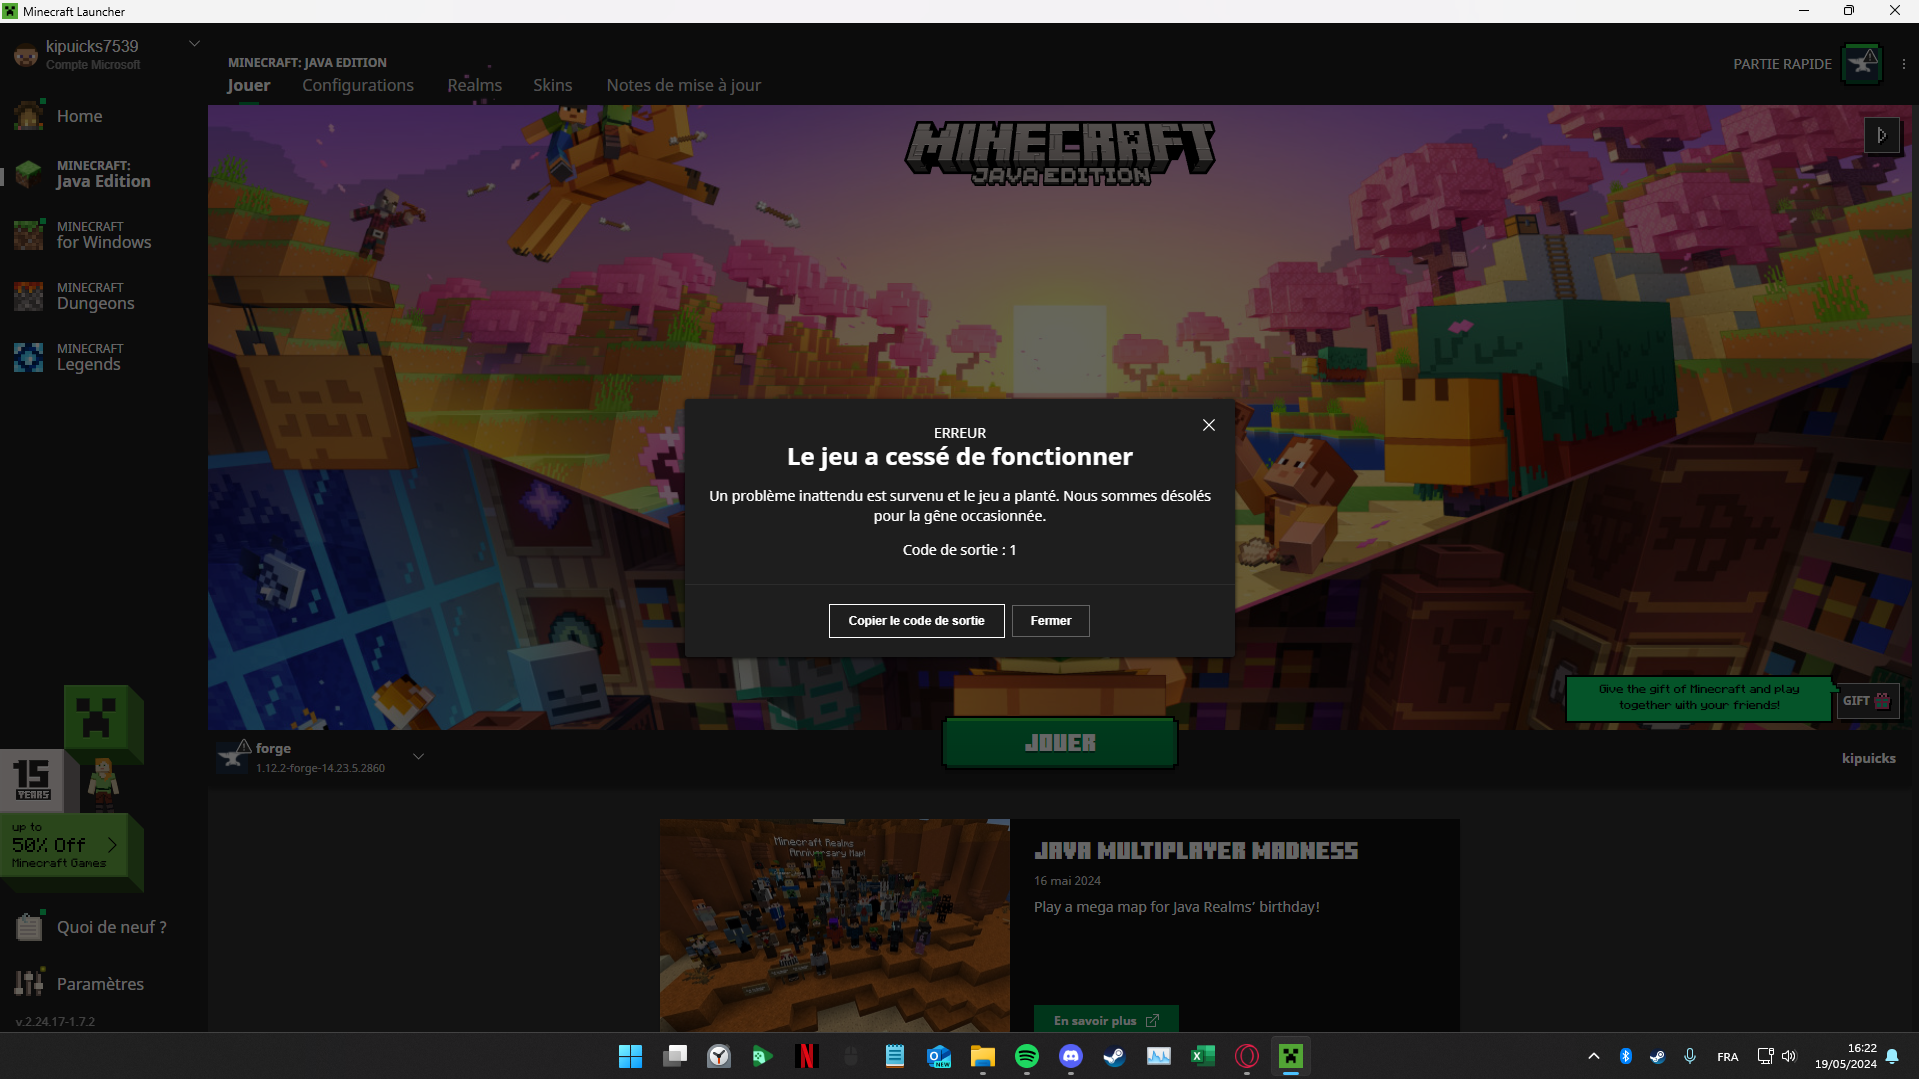The width and height of the screenshot is (1919, 1079).
Task: Click Minecraft Launcher taskbar icon
Action: coord(1290,1056)
